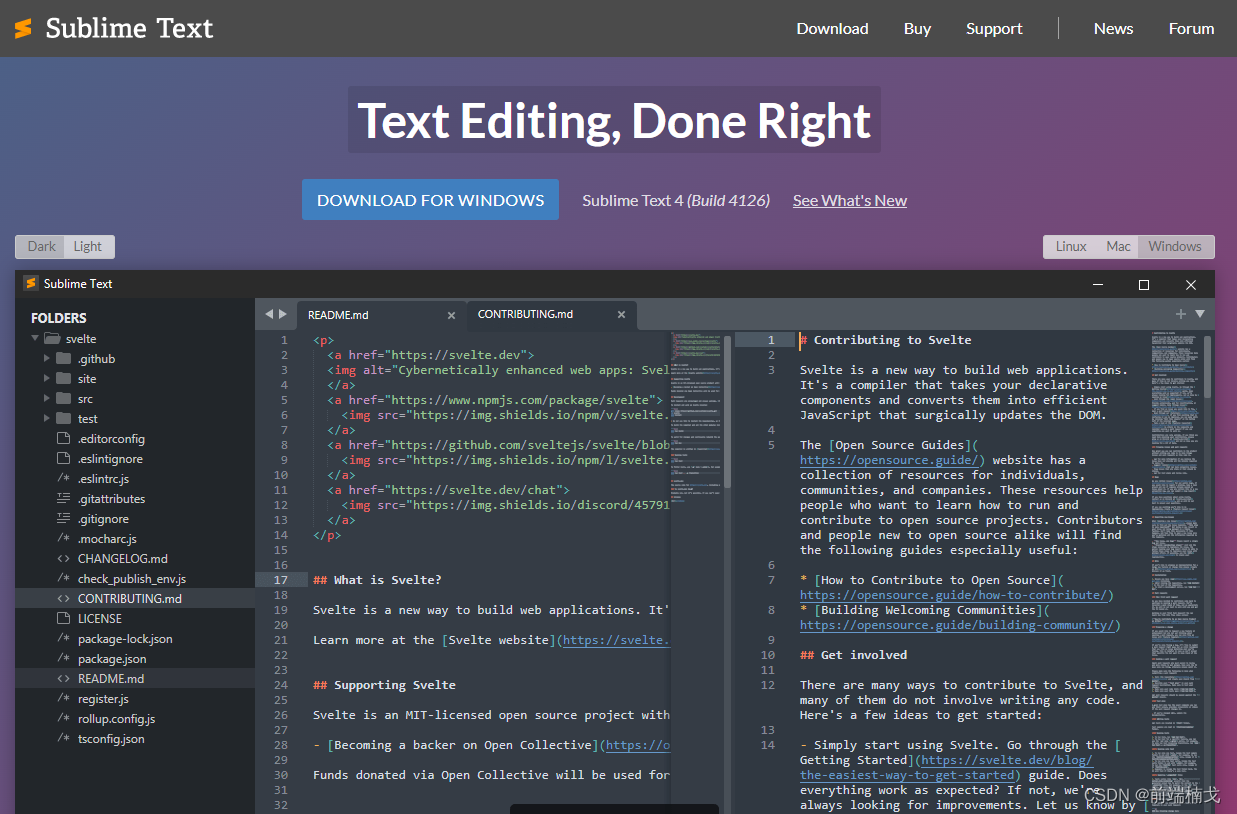The width and height of the screenshot is (1237, 814).
Task: Switch to the CONTRIBUTING.md tab
Action: coord(551,314)
